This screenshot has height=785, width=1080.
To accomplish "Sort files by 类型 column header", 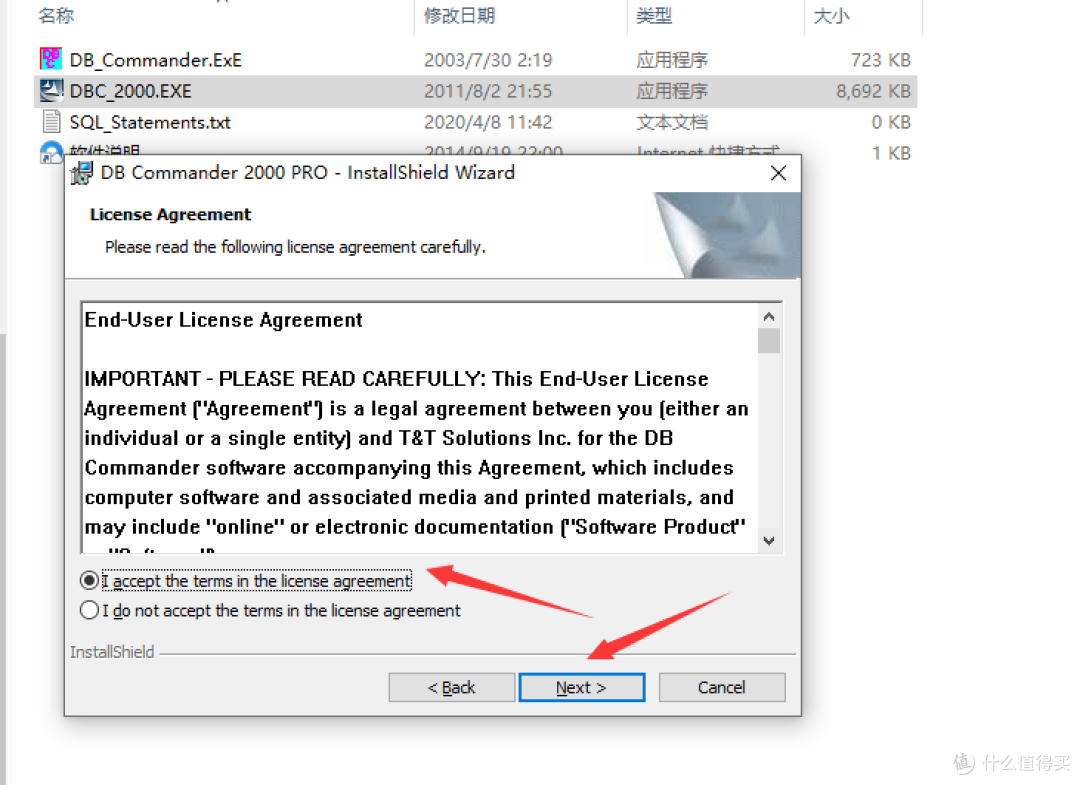I will 654,15.
